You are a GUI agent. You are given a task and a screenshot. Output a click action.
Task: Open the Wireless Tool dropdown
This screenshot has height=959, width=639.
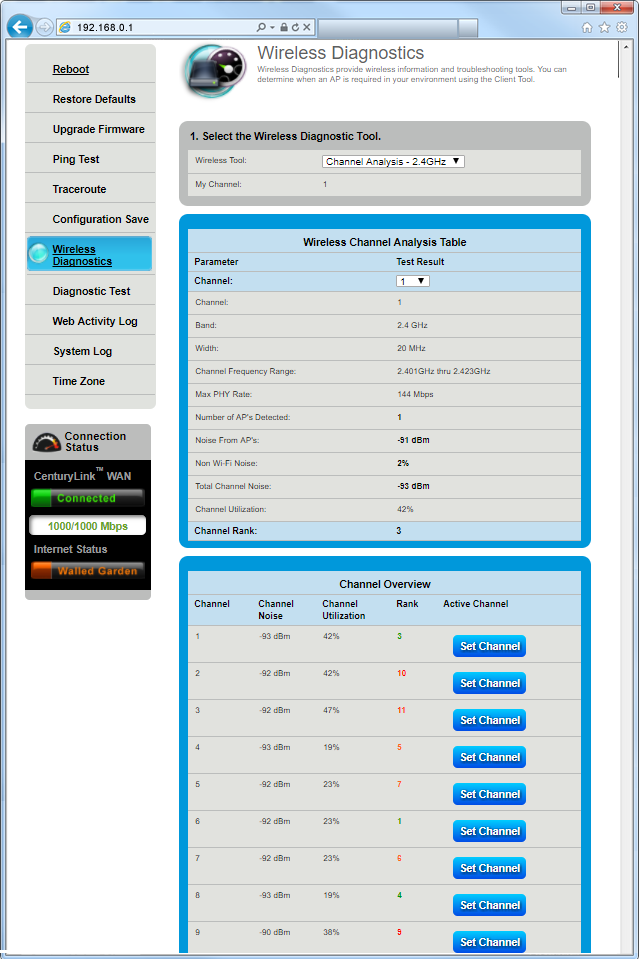coord(393,161)
